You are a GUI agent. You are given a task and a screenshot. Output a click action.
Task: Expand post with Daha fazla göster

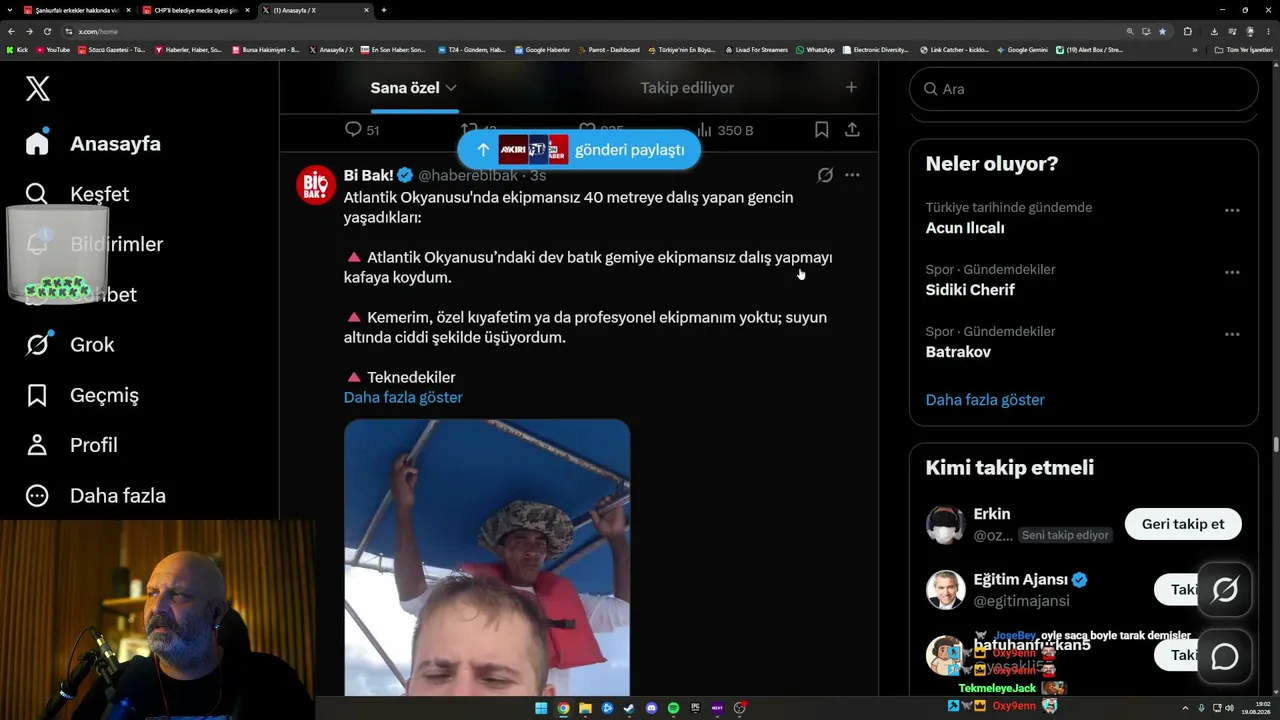point(403,397)
